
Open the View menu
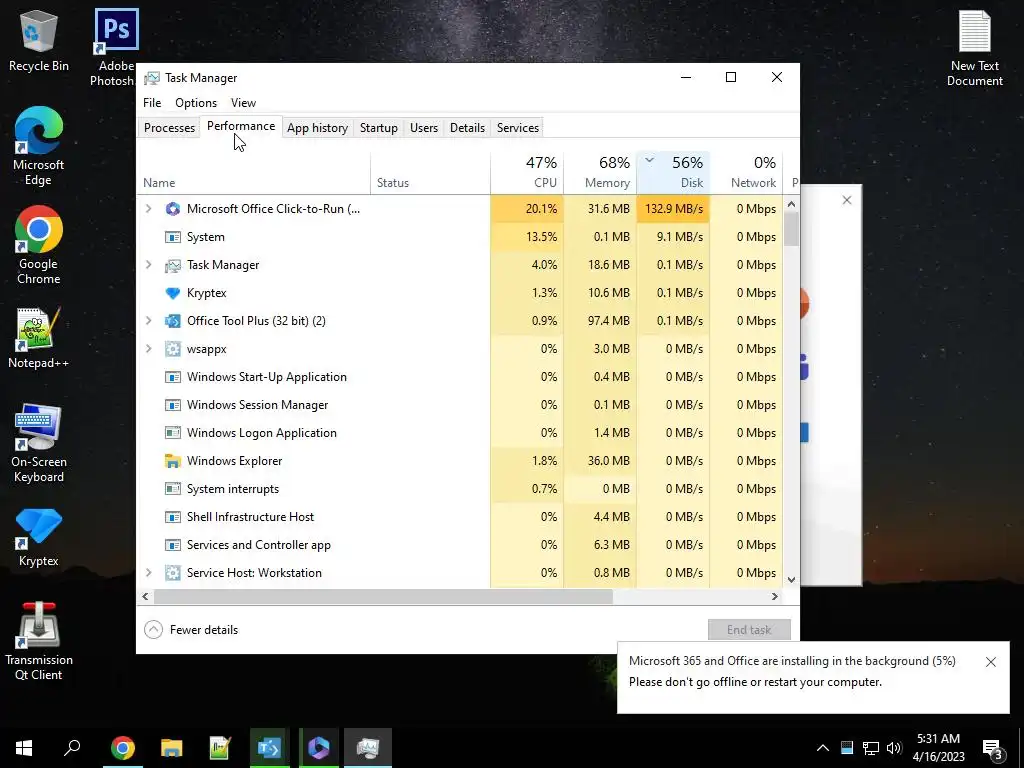click(243, 103)
